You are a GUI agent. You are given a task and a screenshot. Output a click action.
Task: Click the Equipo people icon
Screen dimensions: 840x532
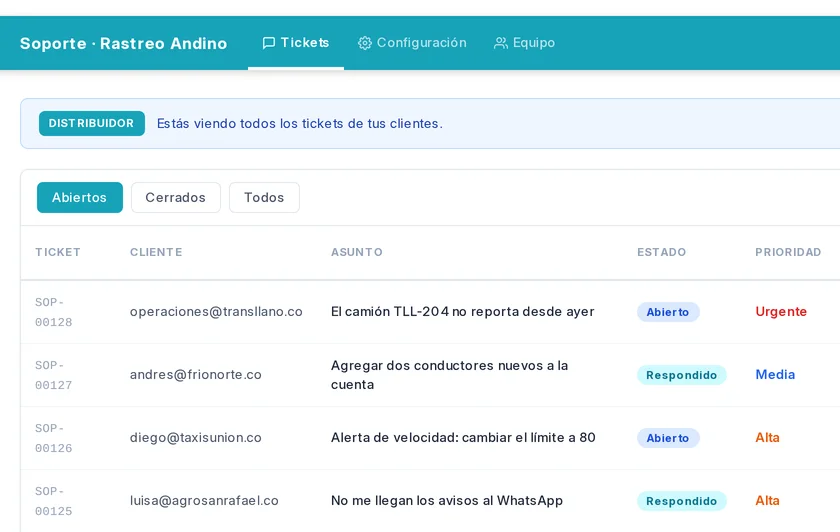click(x=501, y=43)
